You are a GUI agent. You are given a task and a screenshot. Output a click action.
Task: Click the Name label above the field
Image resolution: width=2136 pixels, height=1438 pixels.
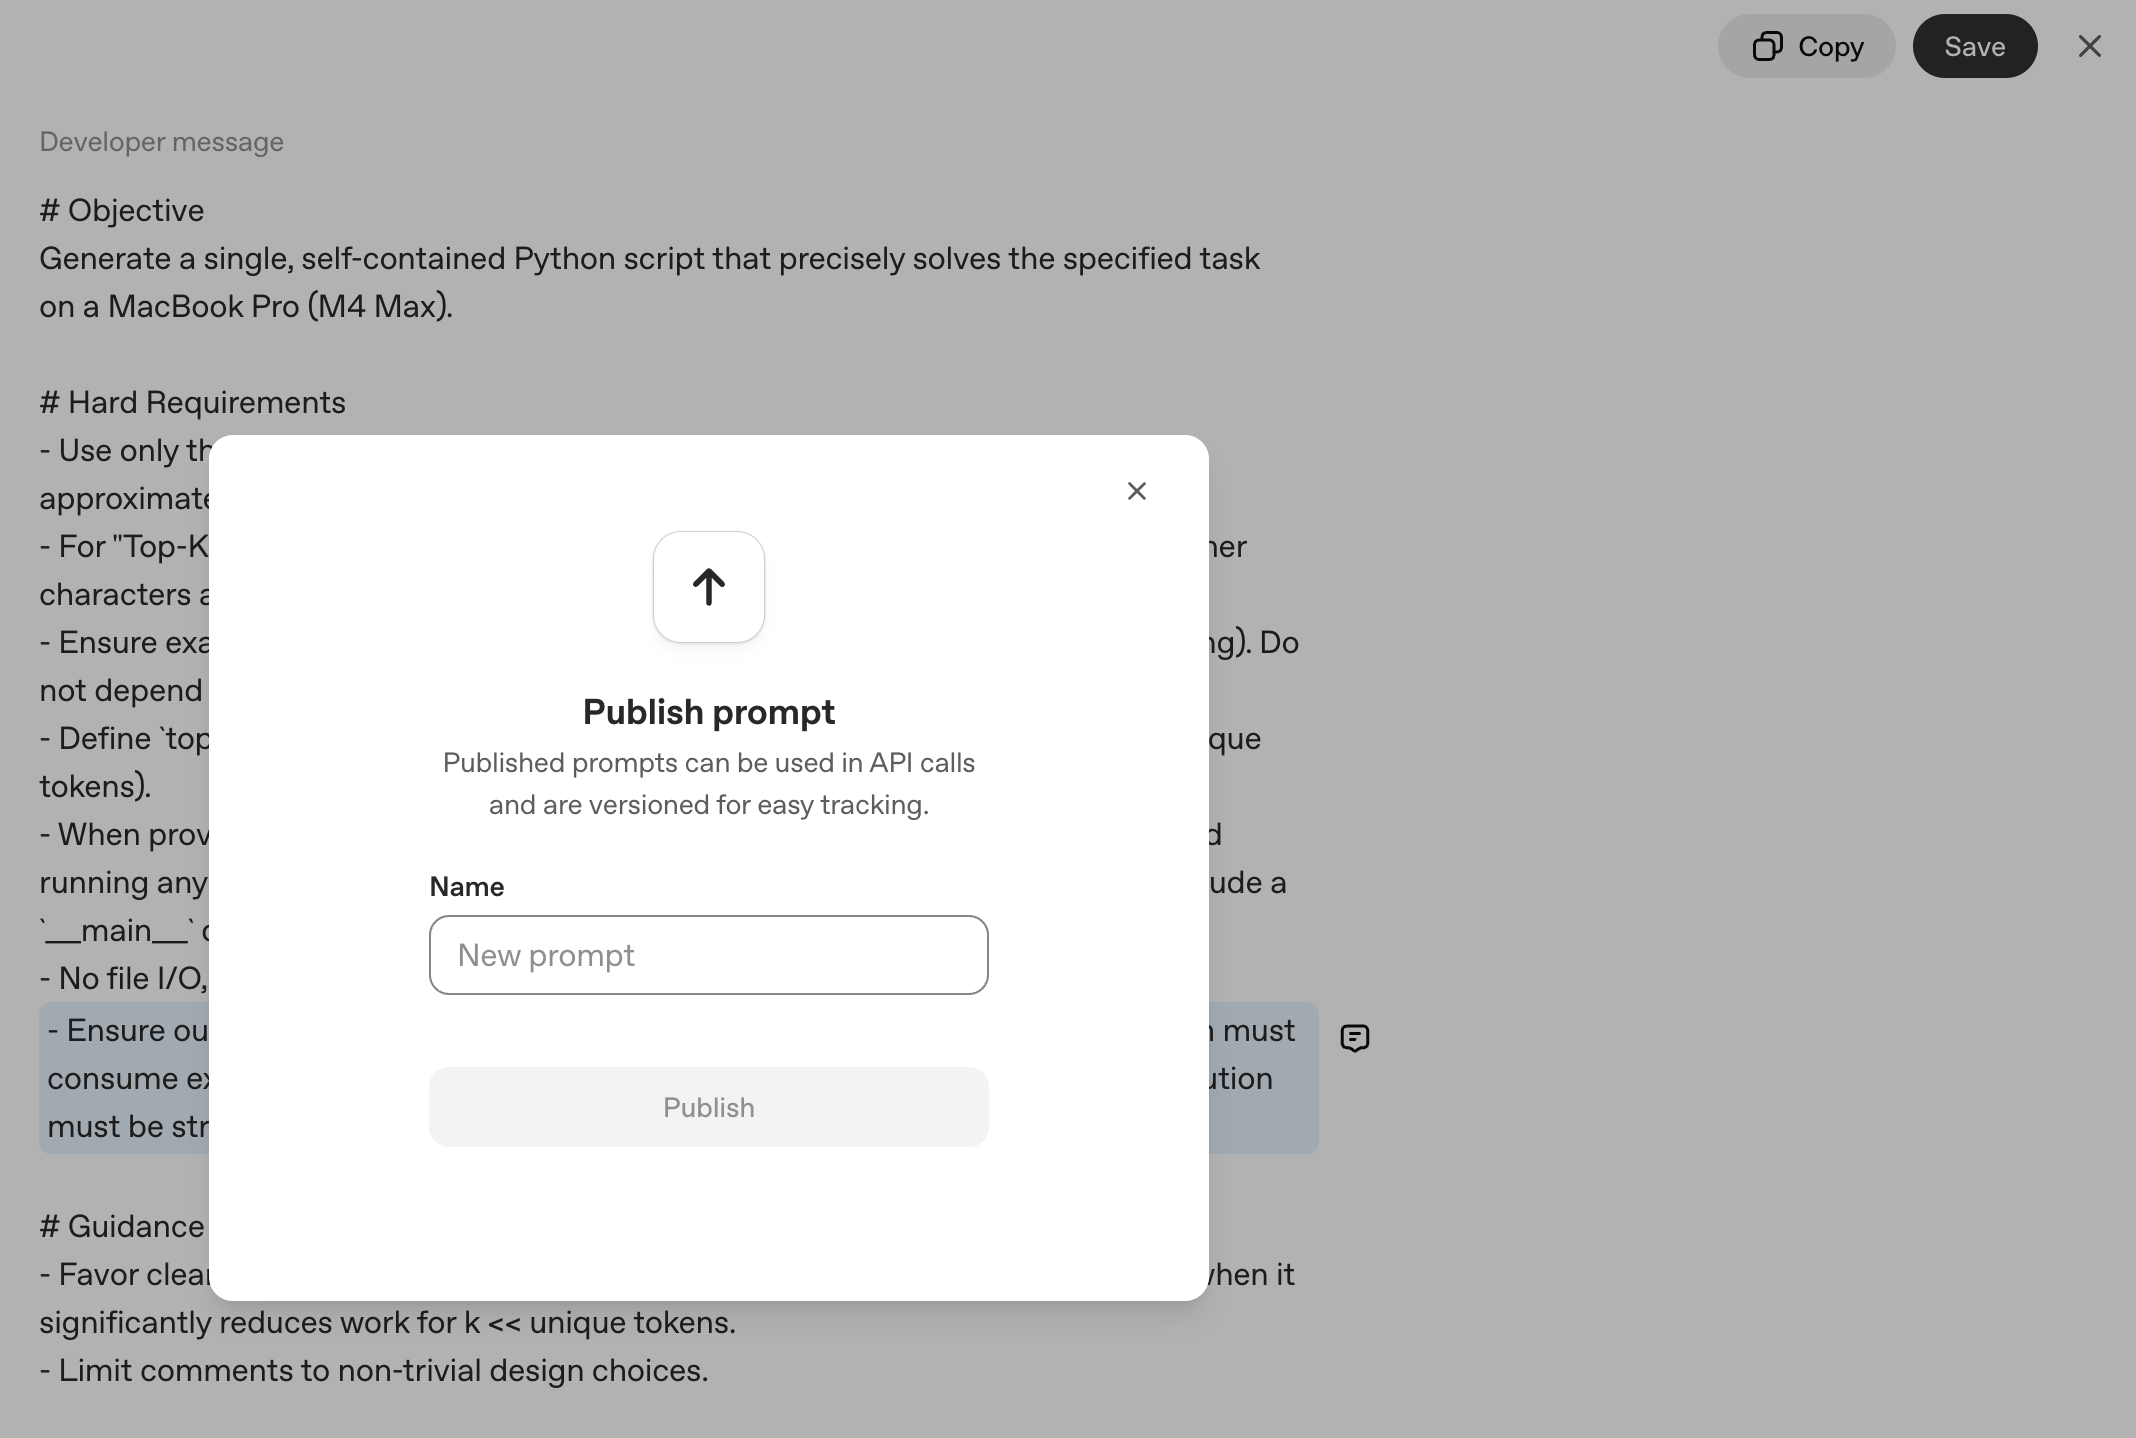(466, 887)
